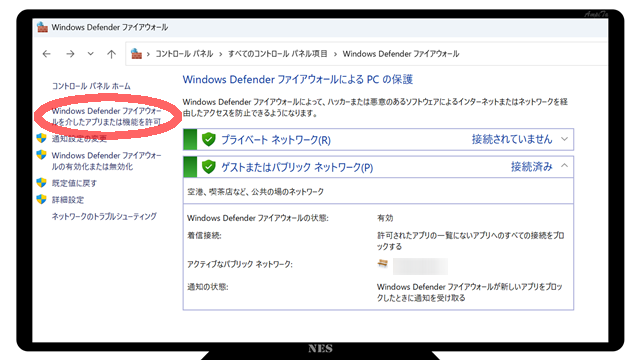Open 詳細設定 link
Image resolution: width=640 pixels, height=360 pixels.
pyautogui.click(x=68, y=200)
